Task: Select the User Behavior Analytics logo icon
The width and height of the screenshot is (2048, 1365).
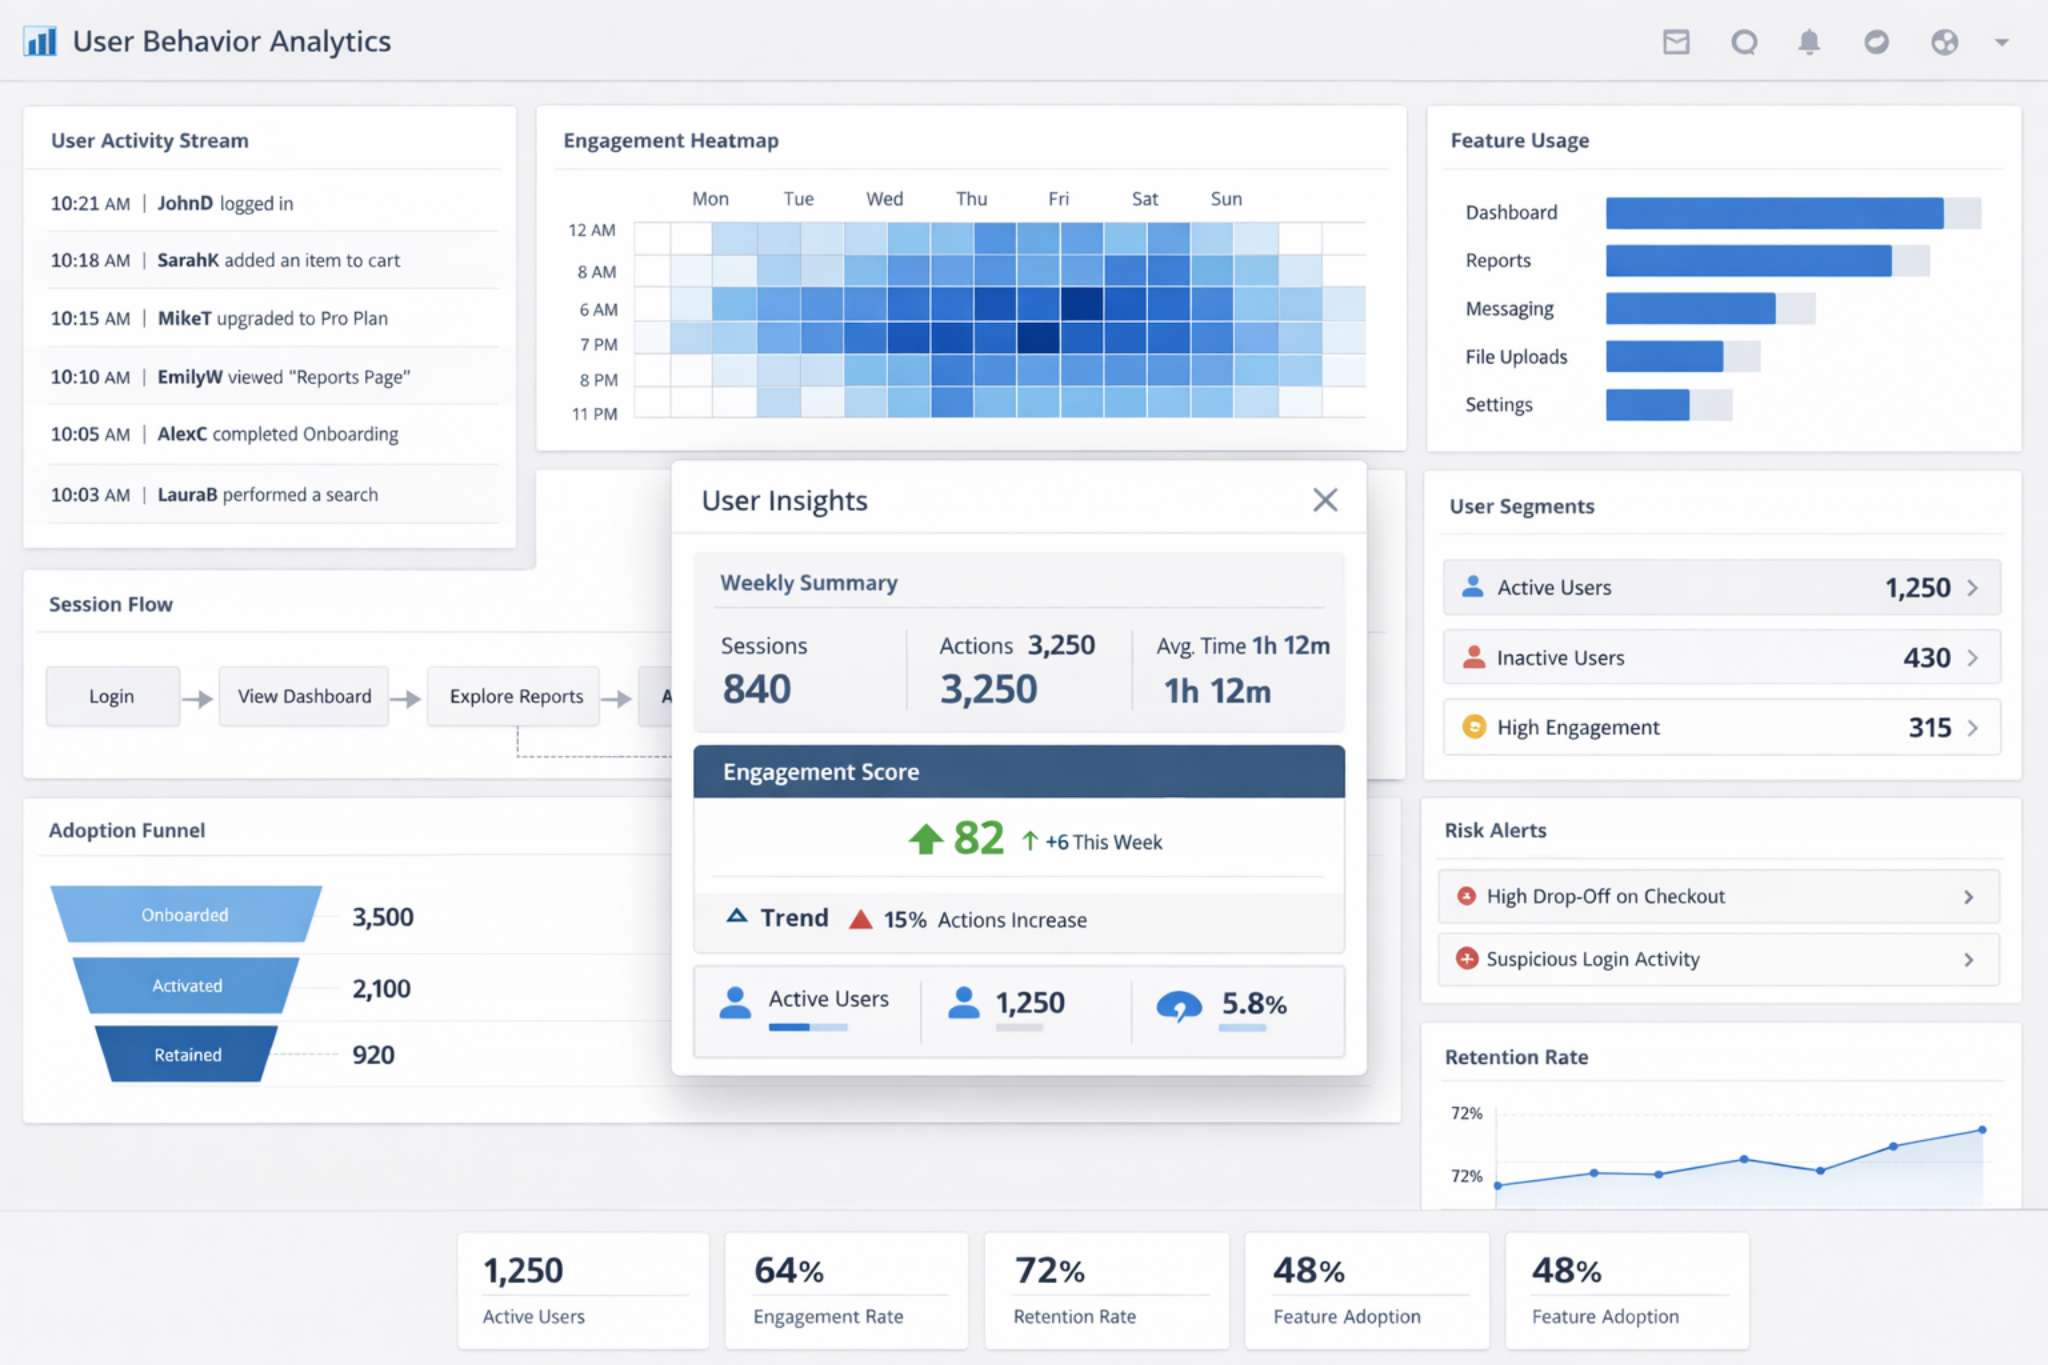Action: [x=40, y=41]
